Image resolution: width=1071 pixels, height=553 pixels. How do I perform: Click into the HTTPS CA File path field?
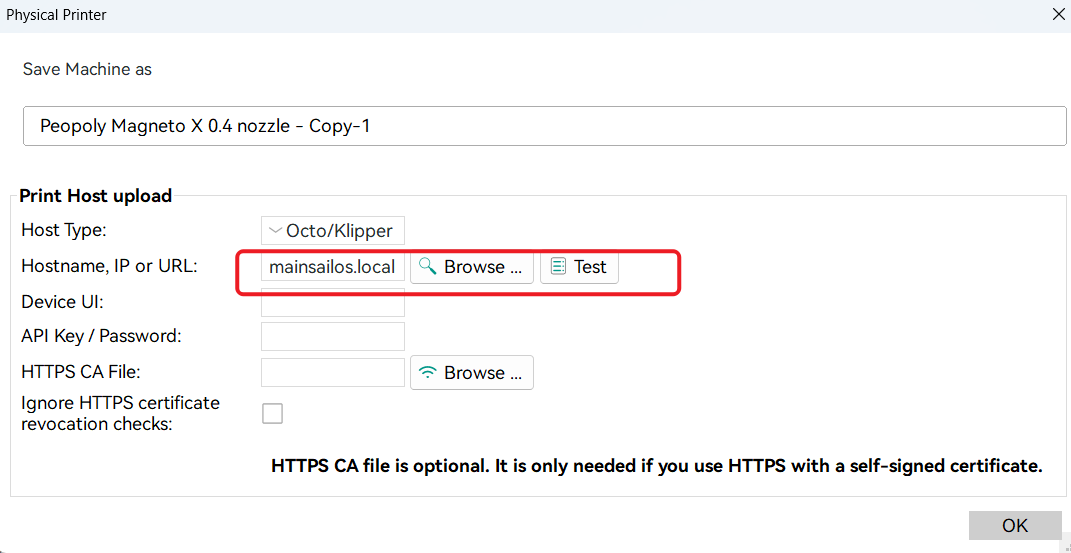click(332, 373)
